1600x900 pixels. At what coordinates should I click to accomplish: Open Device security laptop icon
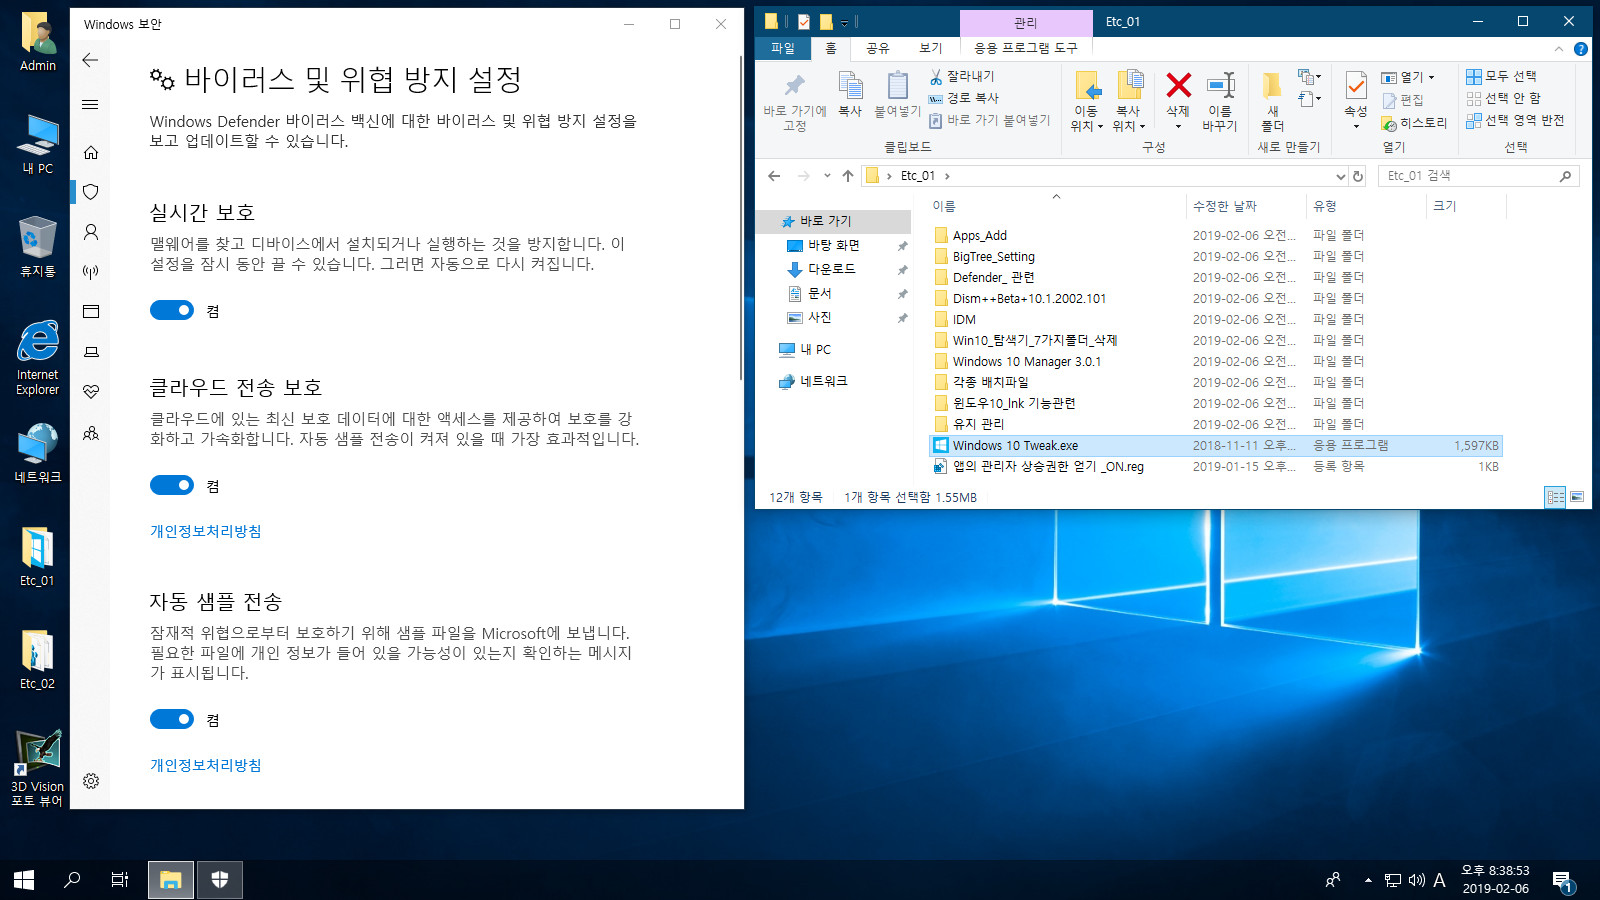point(91,352)
